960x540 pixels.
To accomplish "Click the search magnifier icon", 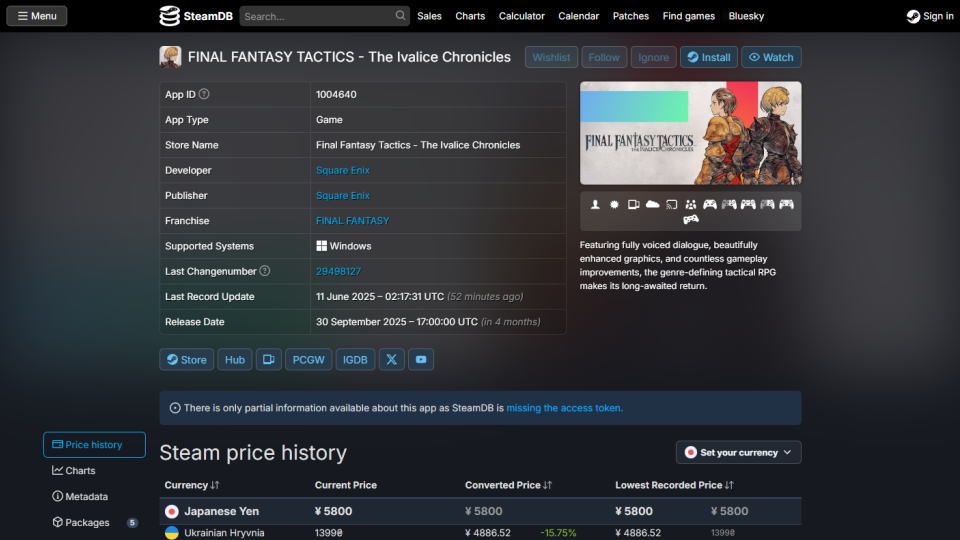I will [400, 15].
